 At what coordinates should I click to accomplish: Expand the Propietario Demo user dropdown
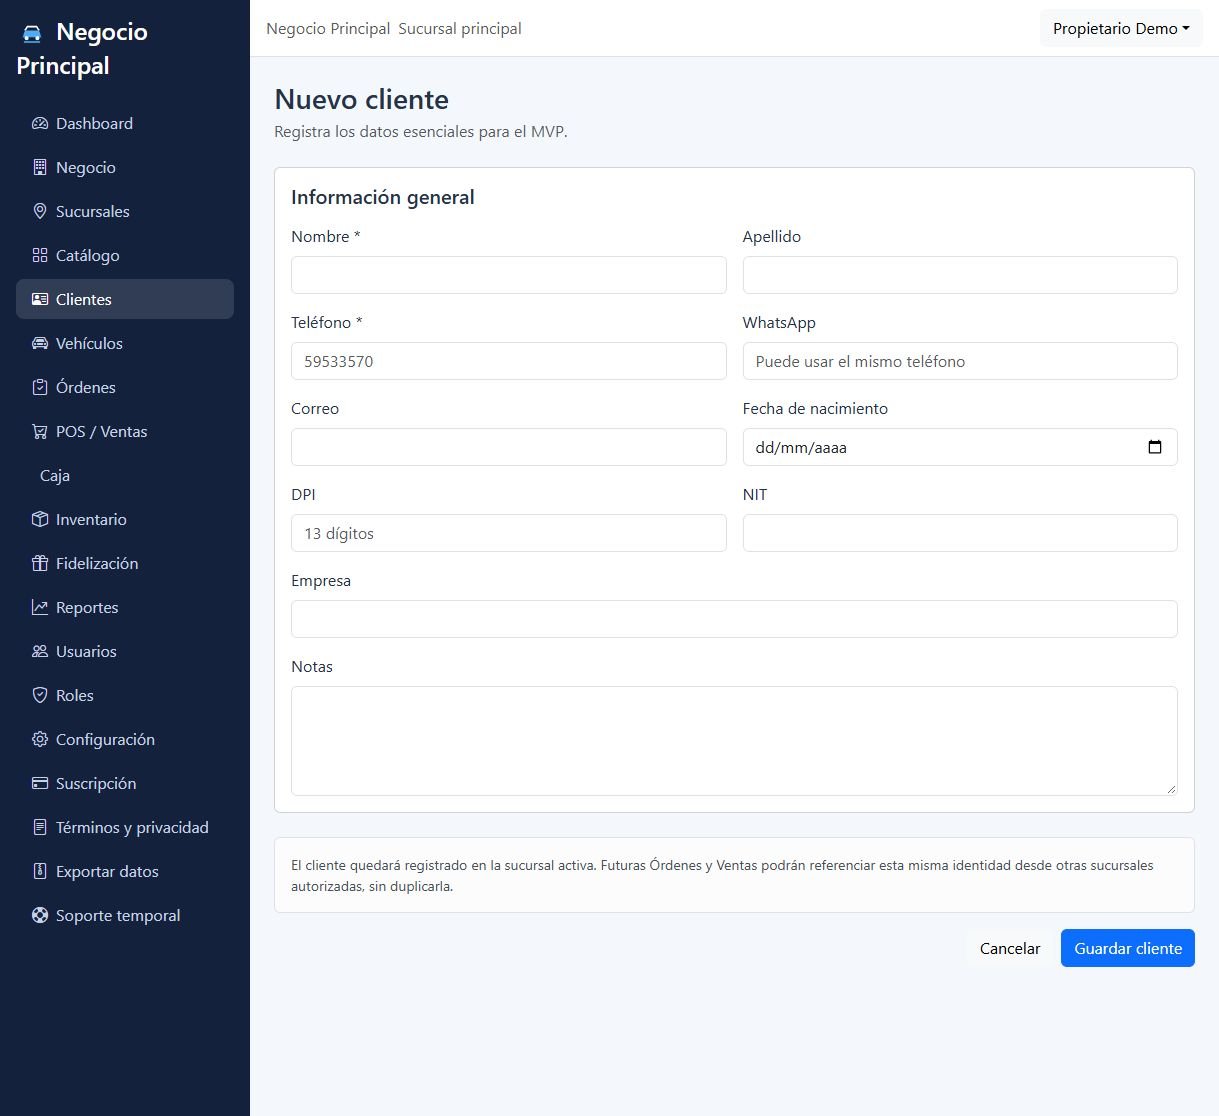pyautogui.click(x=1121, y=29)
